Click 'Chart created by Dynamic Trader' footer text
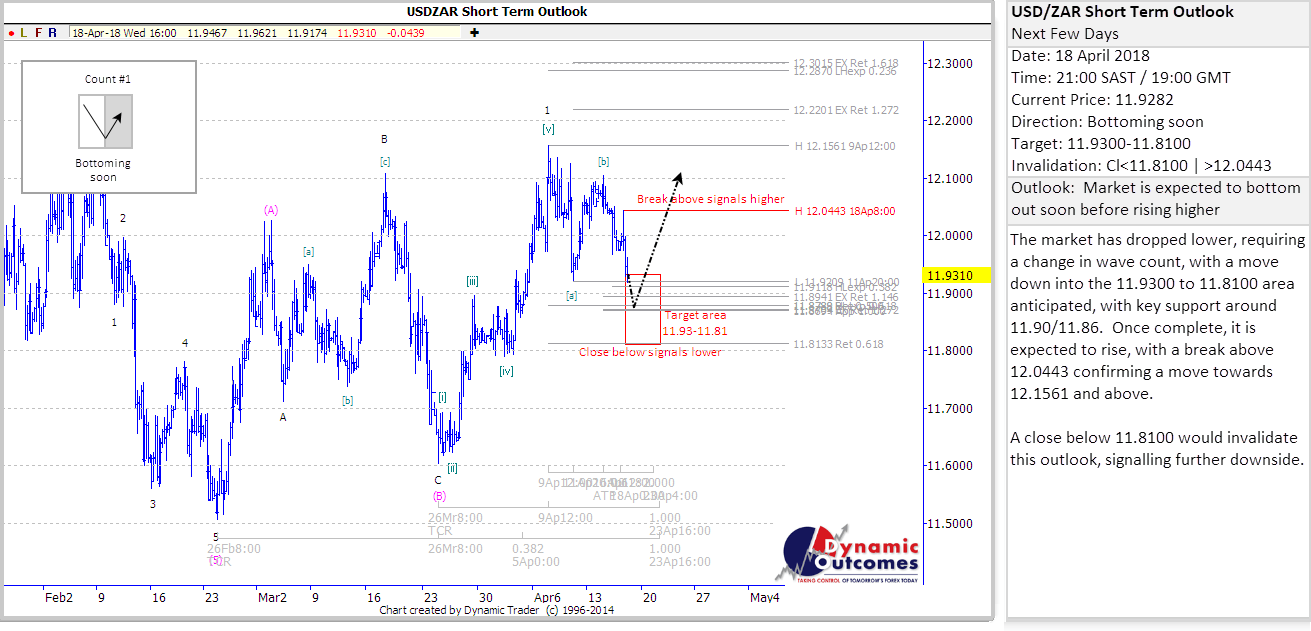This screenshot has height=631, width=1311. (497, 610)
